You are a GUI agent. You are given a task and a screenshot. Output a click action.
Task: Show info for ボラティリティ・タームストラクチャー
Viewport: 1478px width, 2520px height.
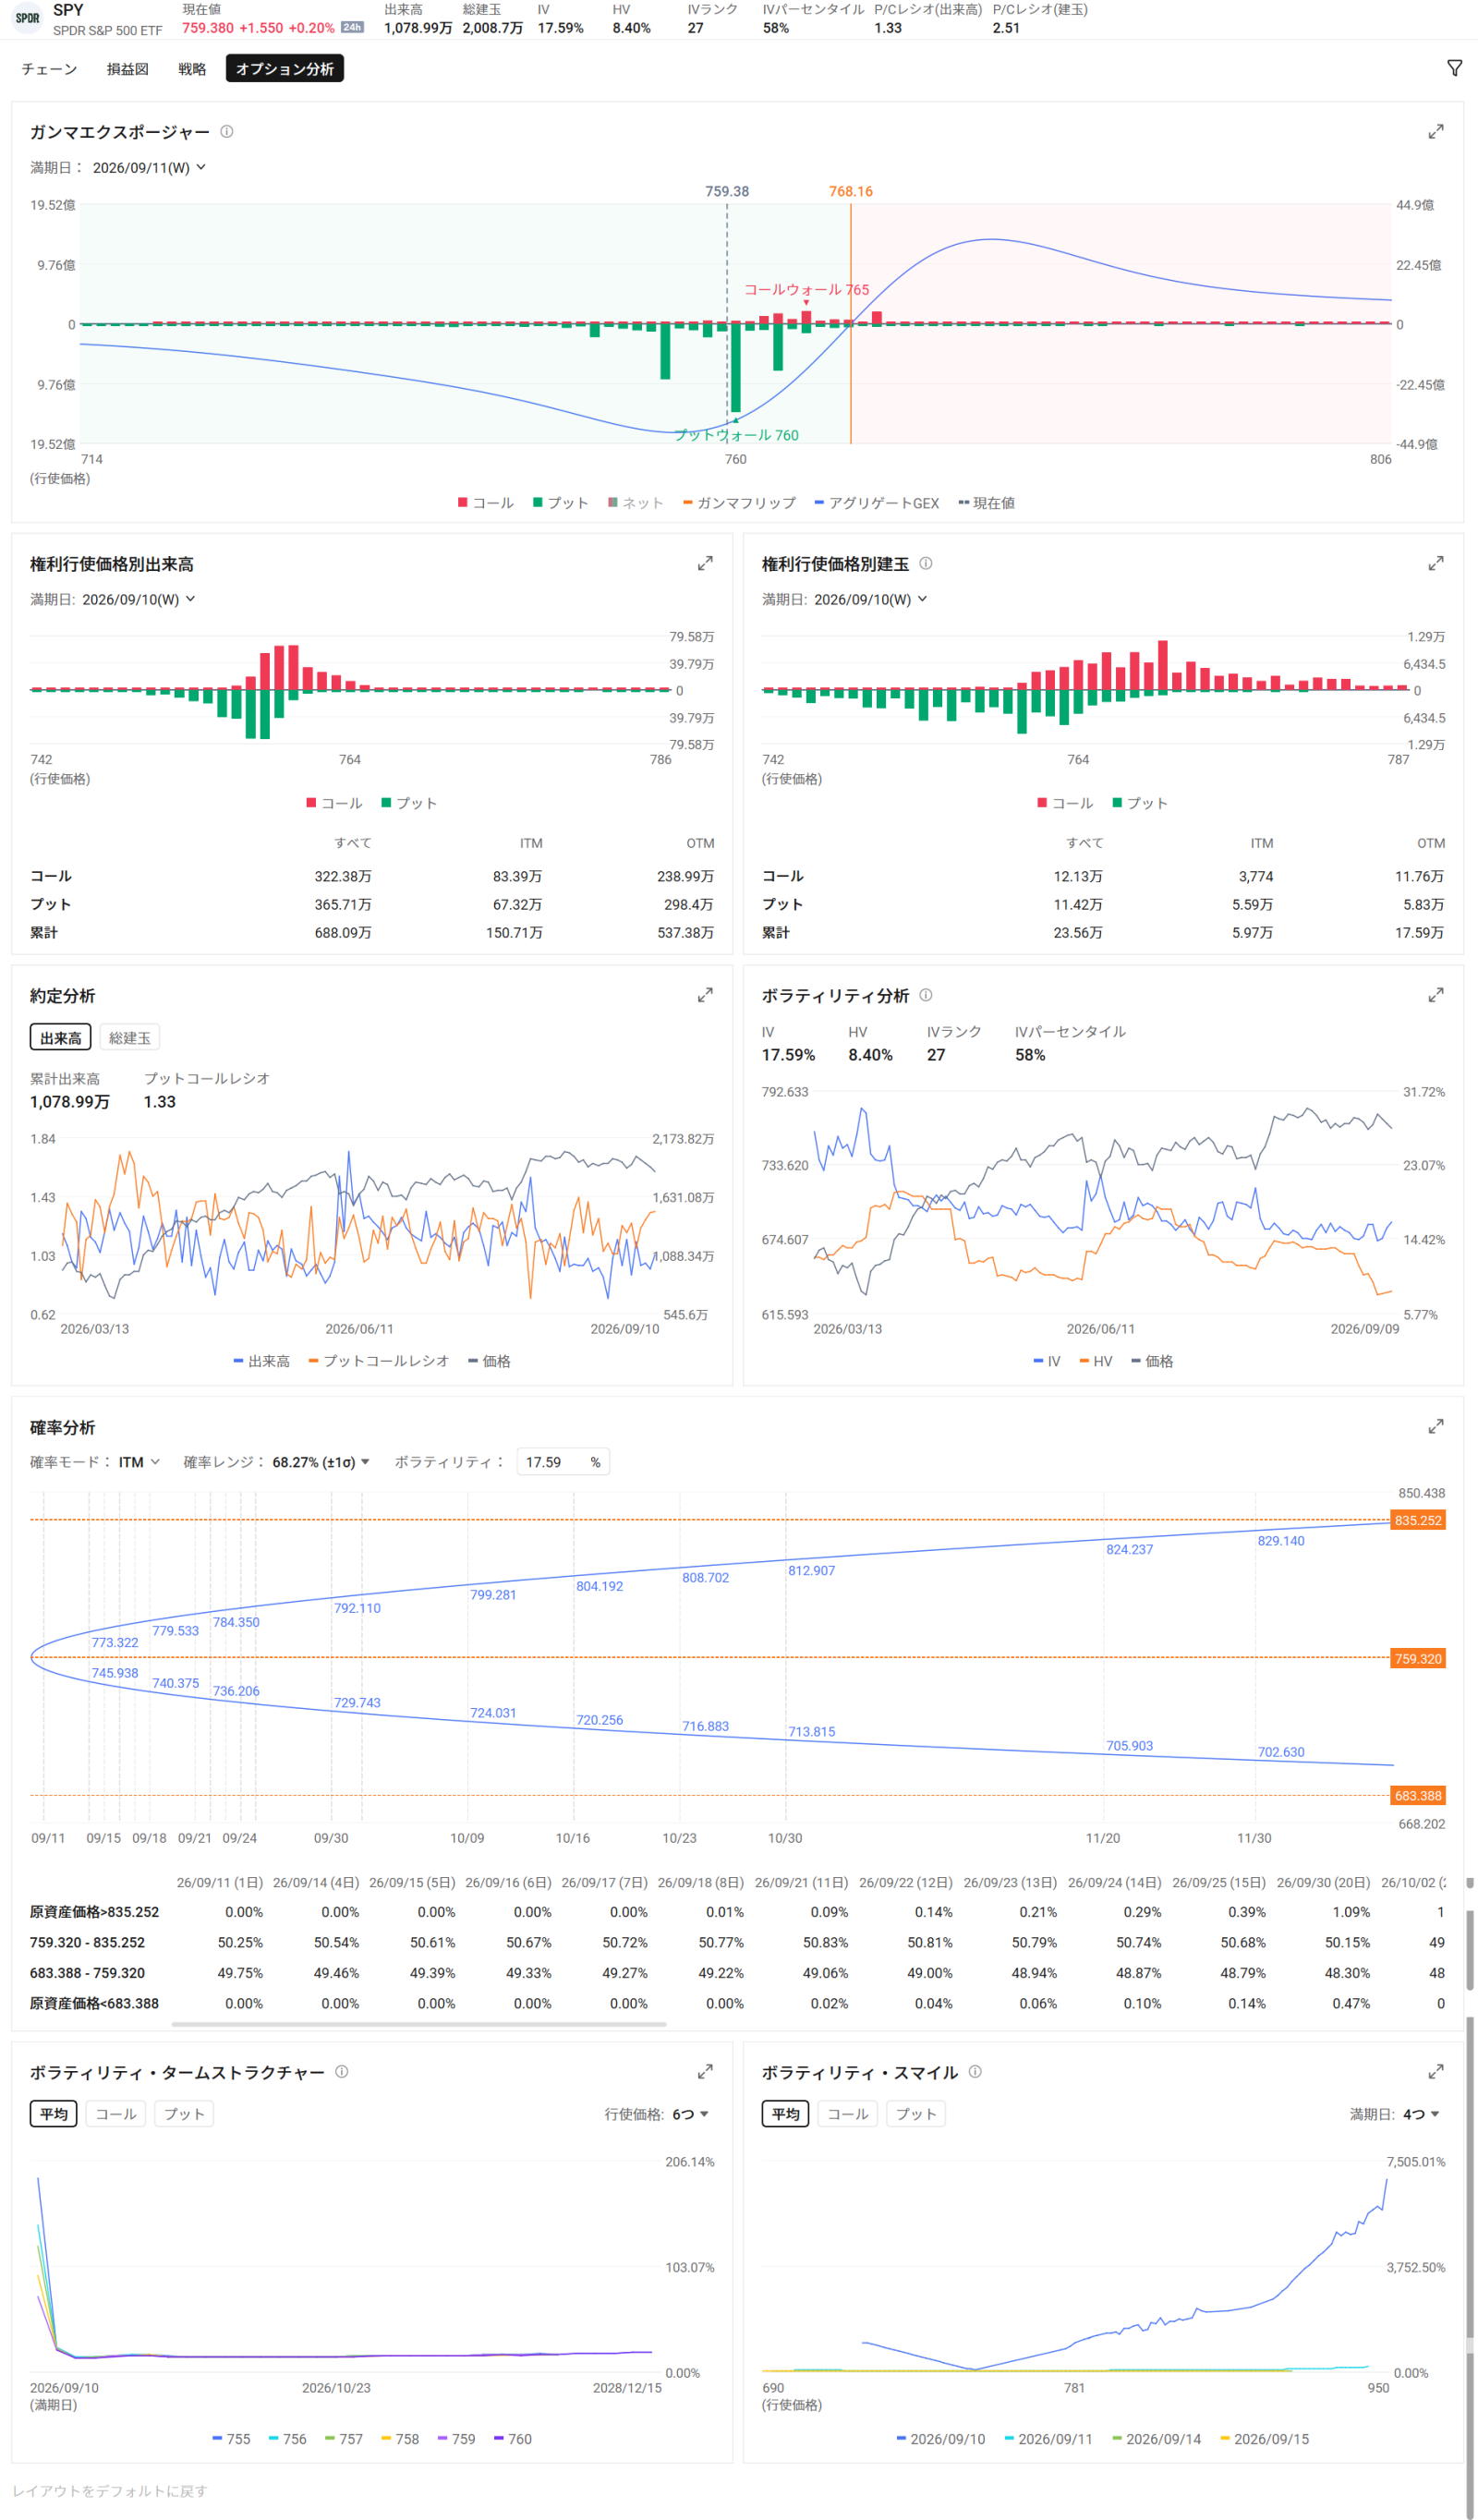point(342,2072)
